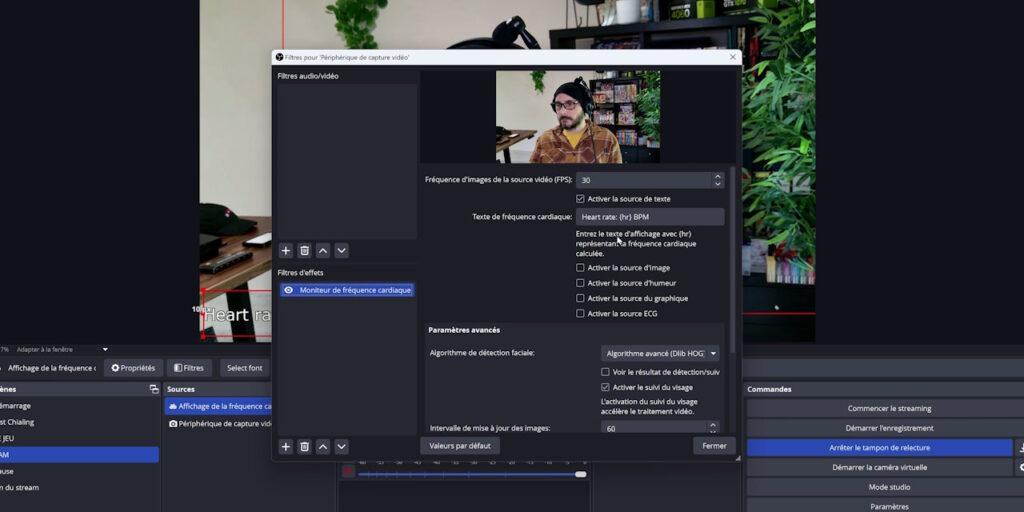This screenshot has width=1024, height=512.
Task: Toggle Voir le résultat de détection checkbox
Action: pos(605,372)
